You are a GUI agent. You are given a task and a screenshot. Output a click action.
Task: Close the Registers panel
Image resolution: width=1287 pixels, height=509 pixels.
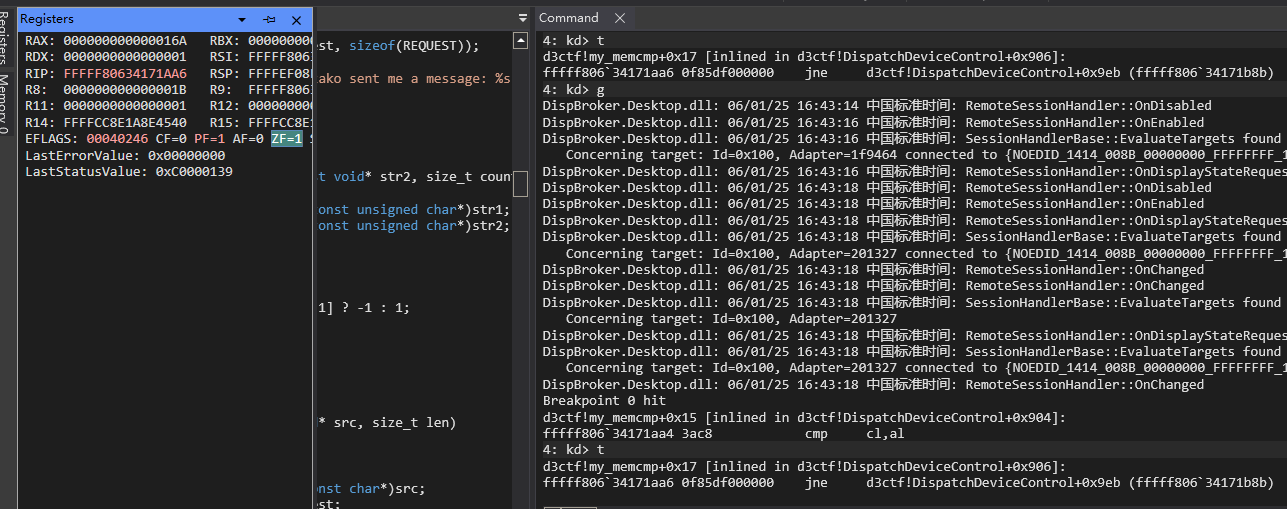tap(296, 20)
